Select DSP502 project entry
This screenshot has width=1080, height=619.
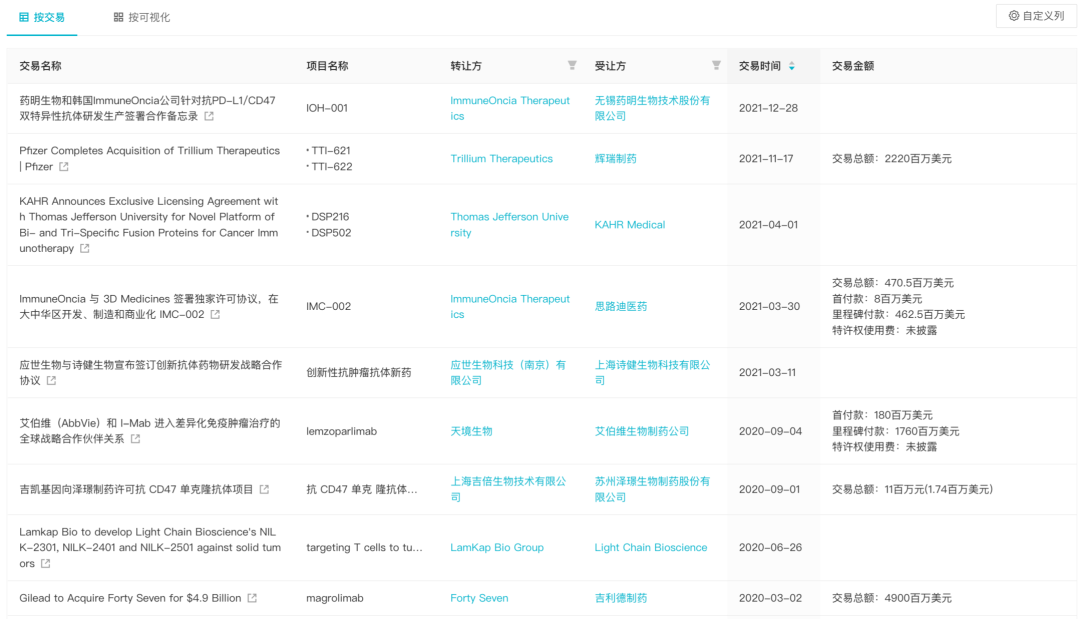click(x=329, y=233)
